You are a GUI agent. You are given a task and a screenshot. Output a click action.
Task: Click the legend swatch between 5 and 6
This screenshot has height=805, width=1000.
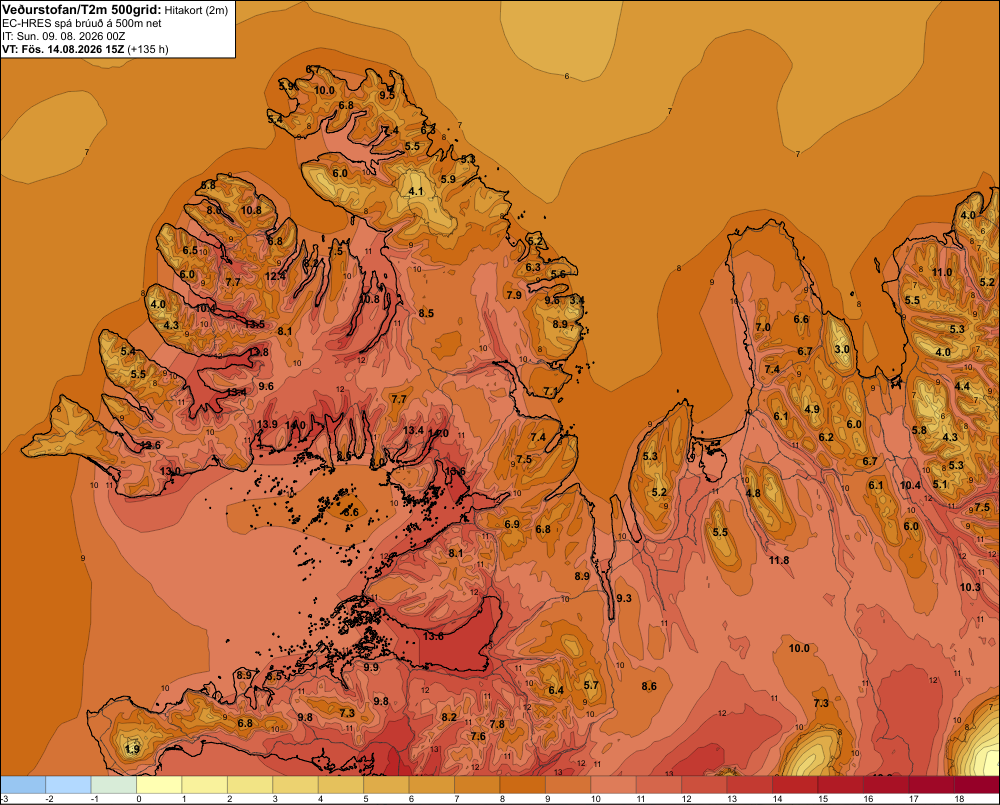386,785
